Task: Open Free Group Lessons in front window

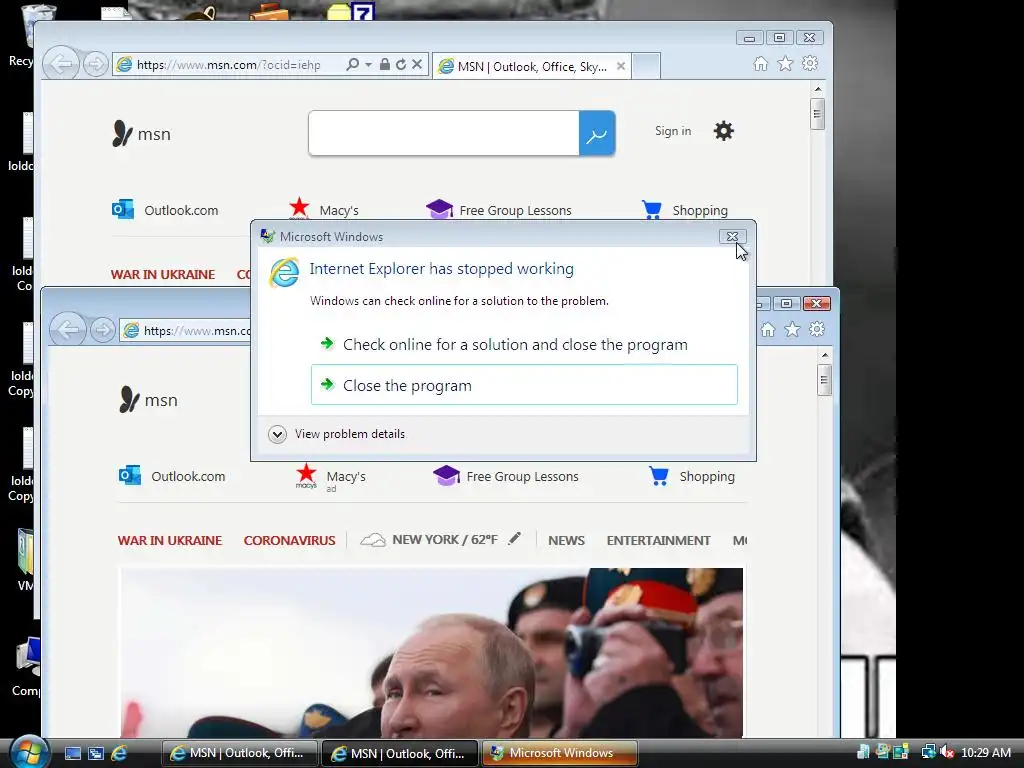Action: (506, 475)
